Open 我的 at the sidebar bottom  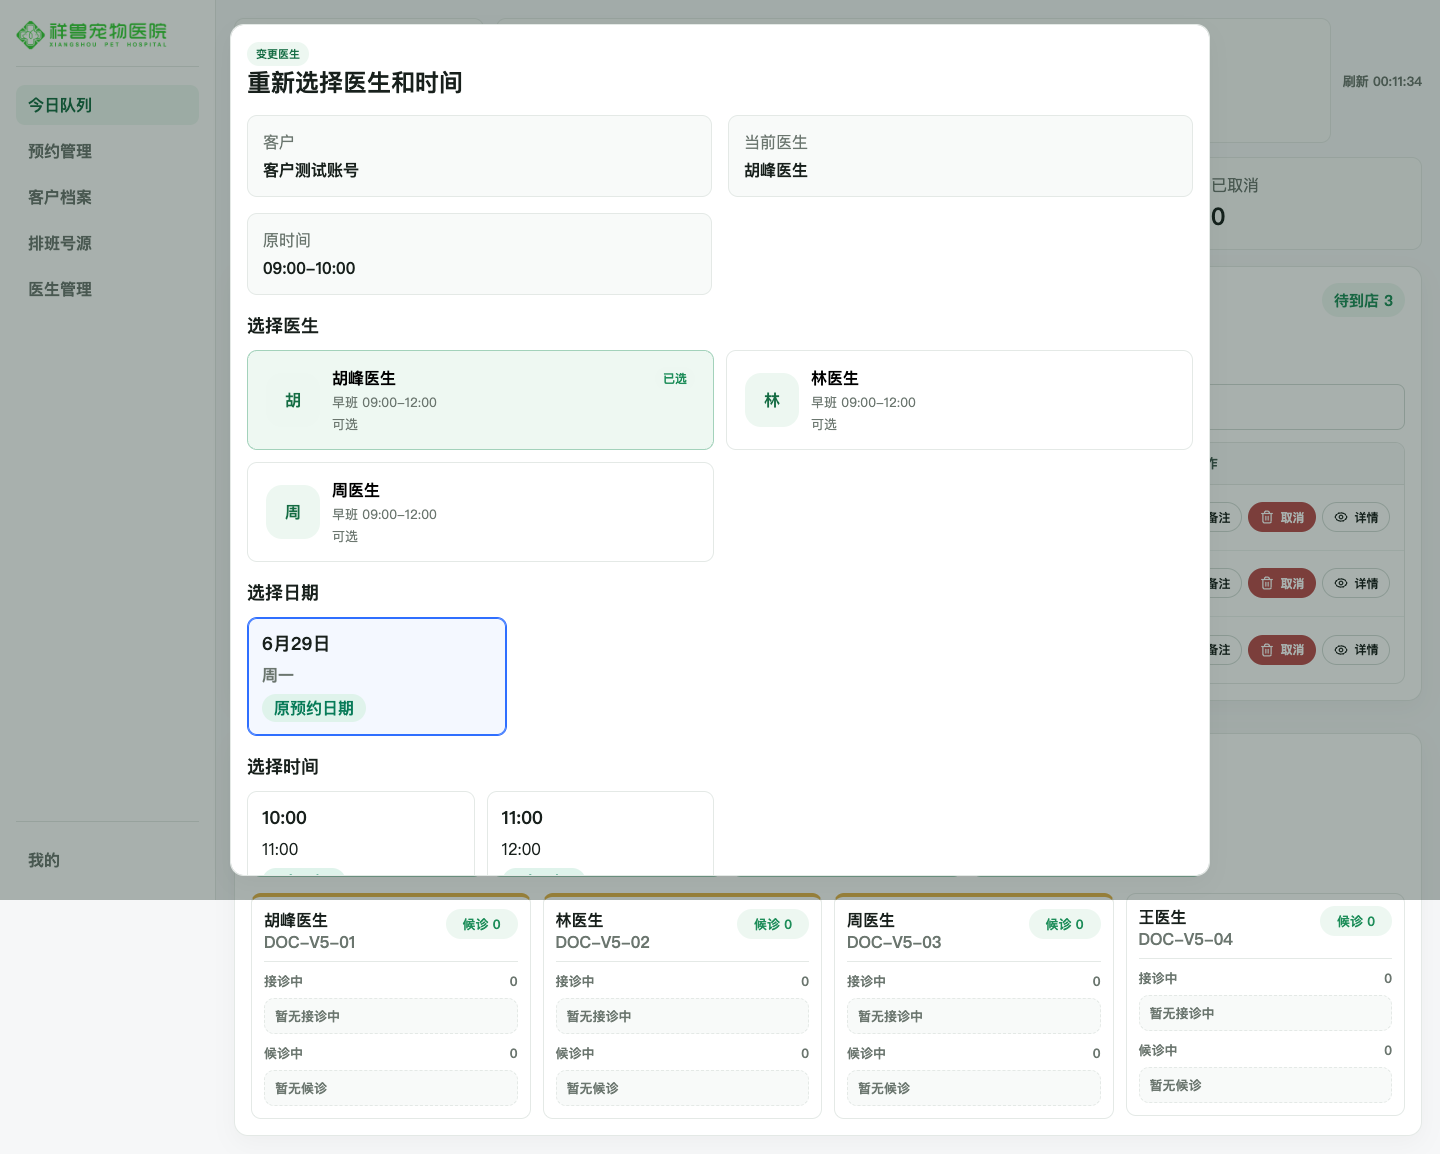click(x=107, y=860)
